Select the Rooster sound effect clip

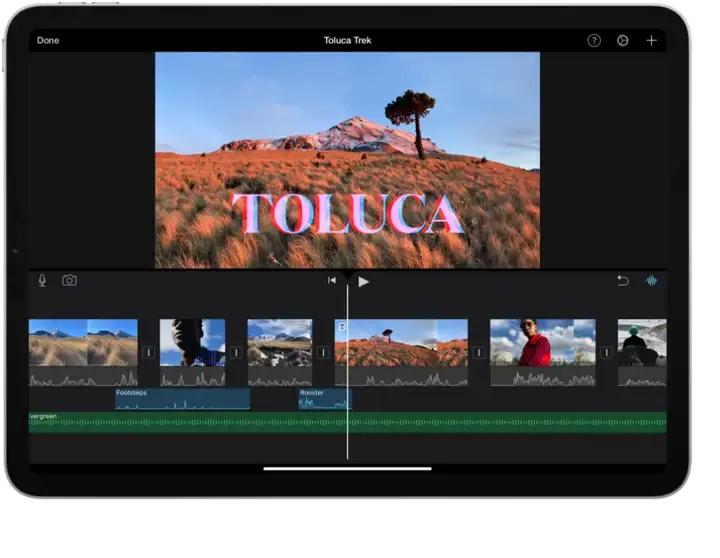[x=323, y=399]
